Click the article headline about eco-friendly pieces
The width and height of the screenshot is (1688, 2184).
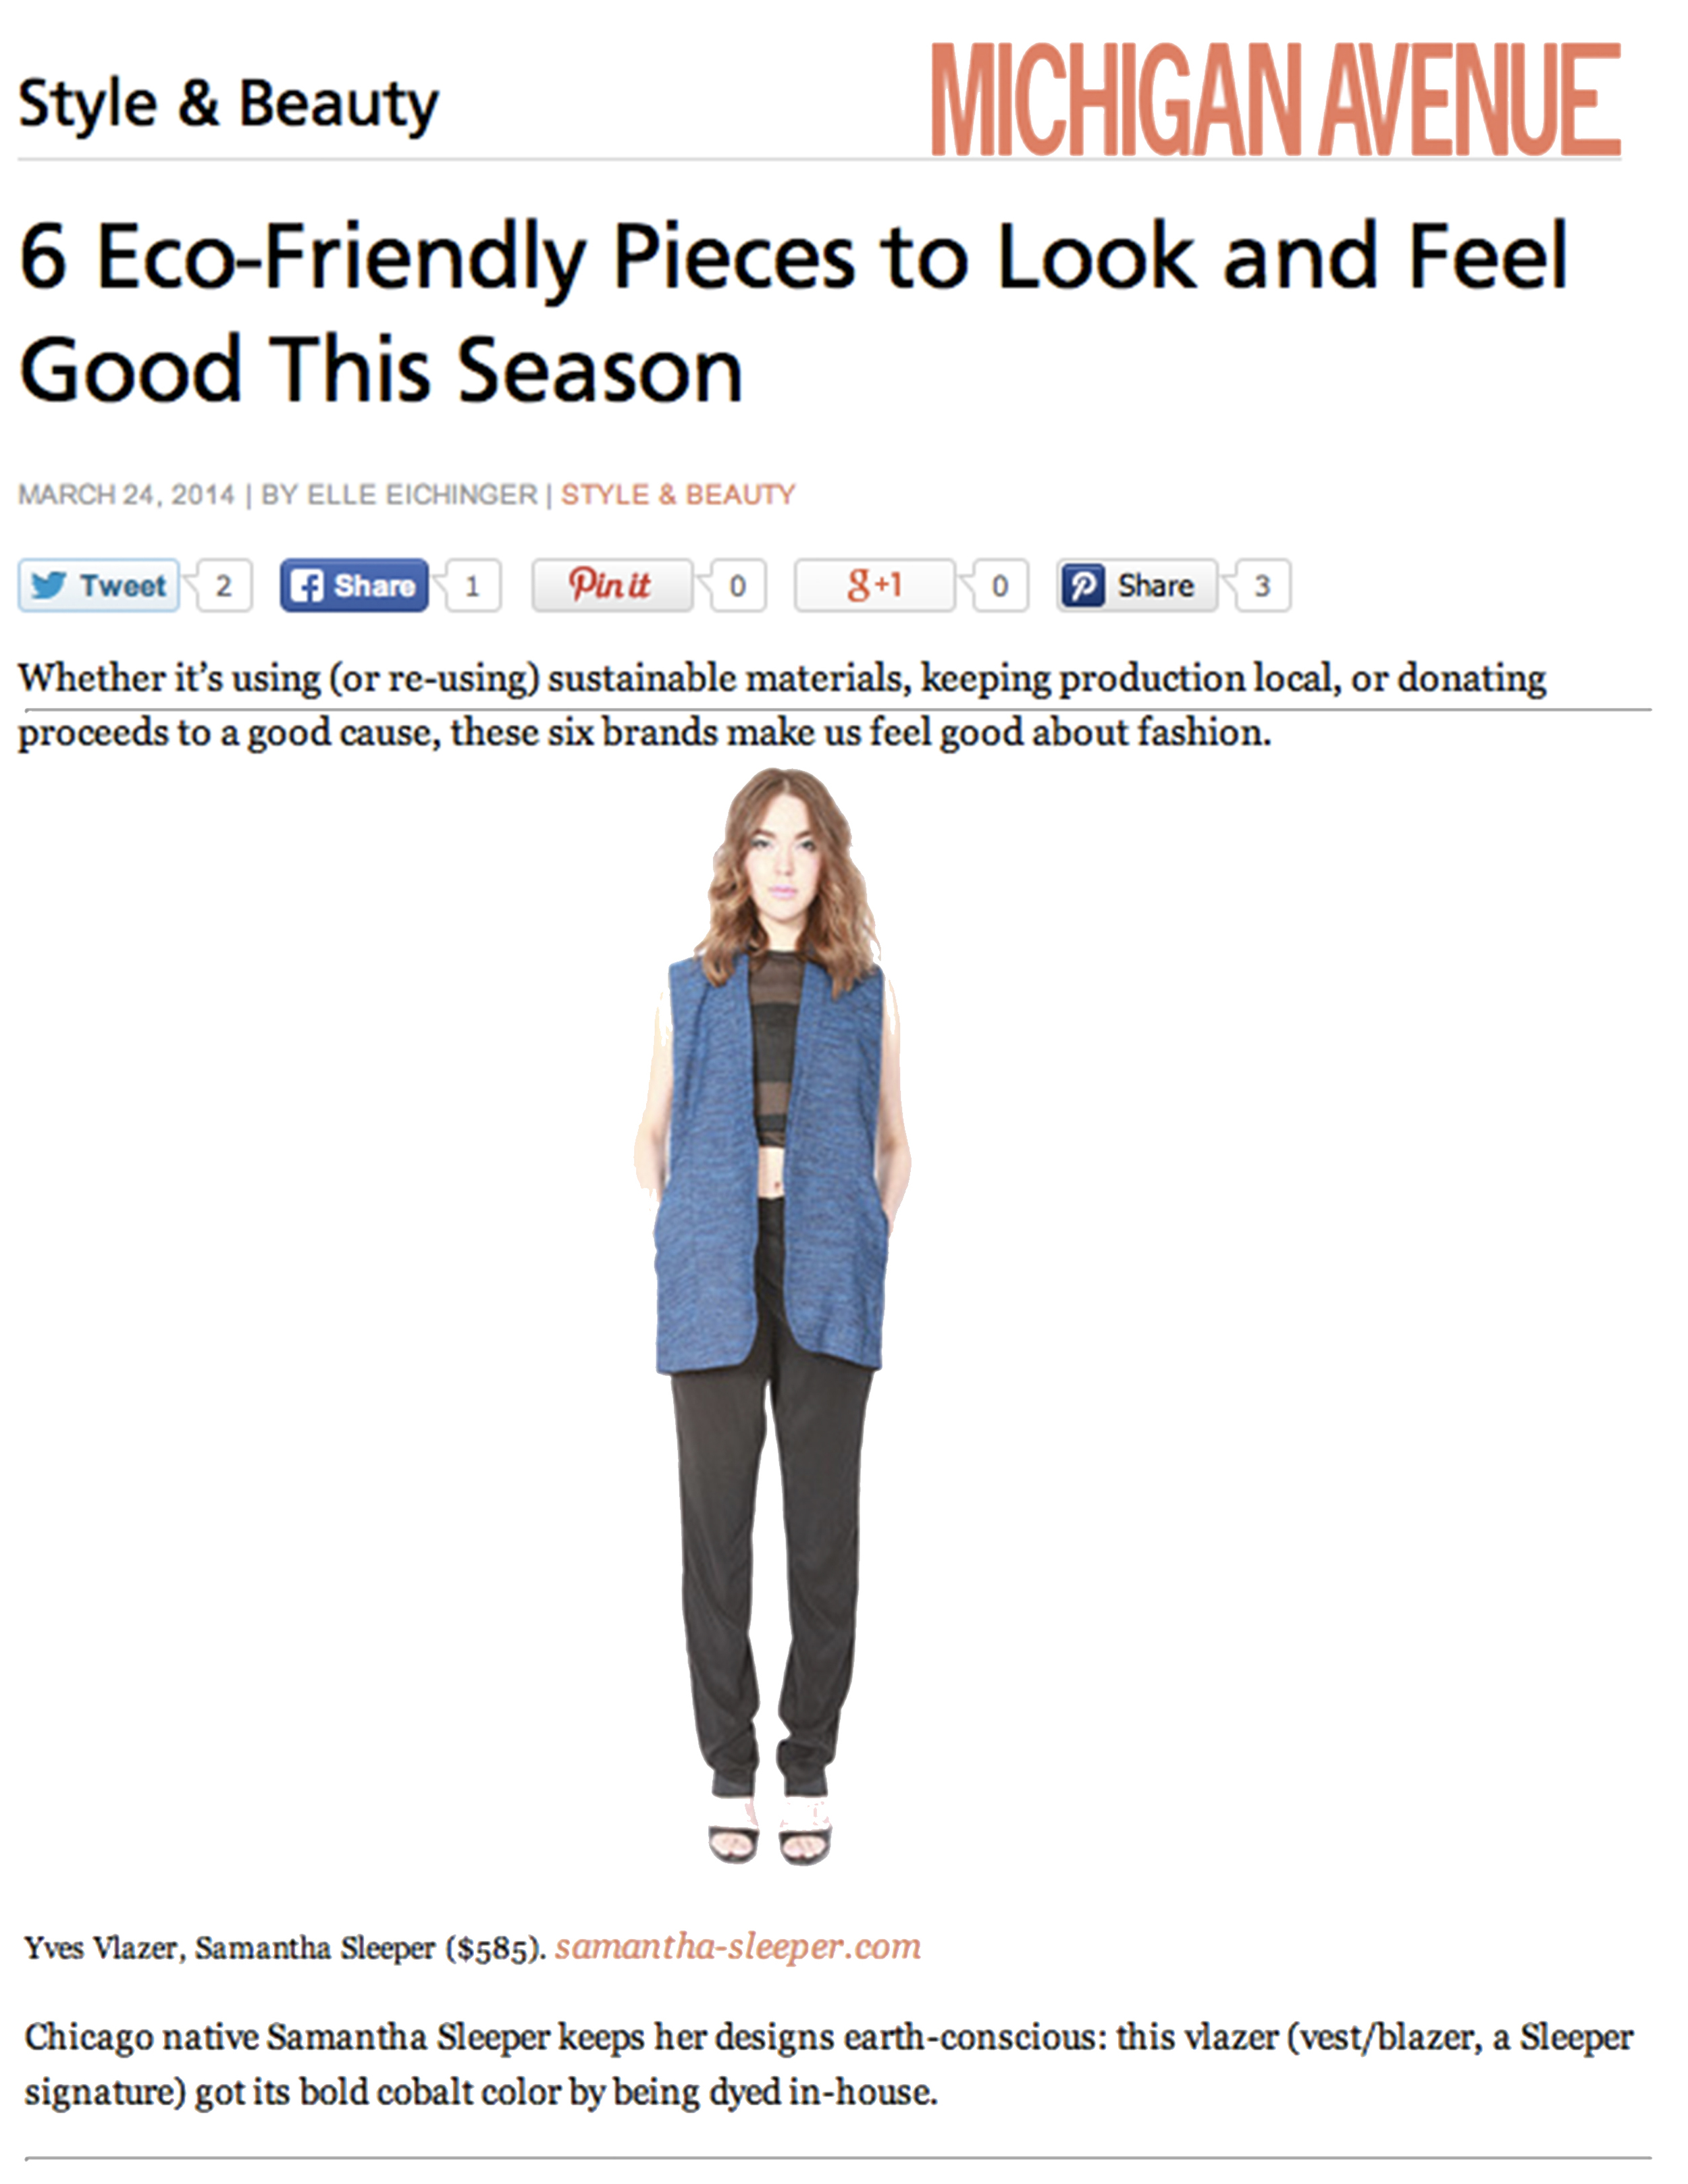coord(793,312)
